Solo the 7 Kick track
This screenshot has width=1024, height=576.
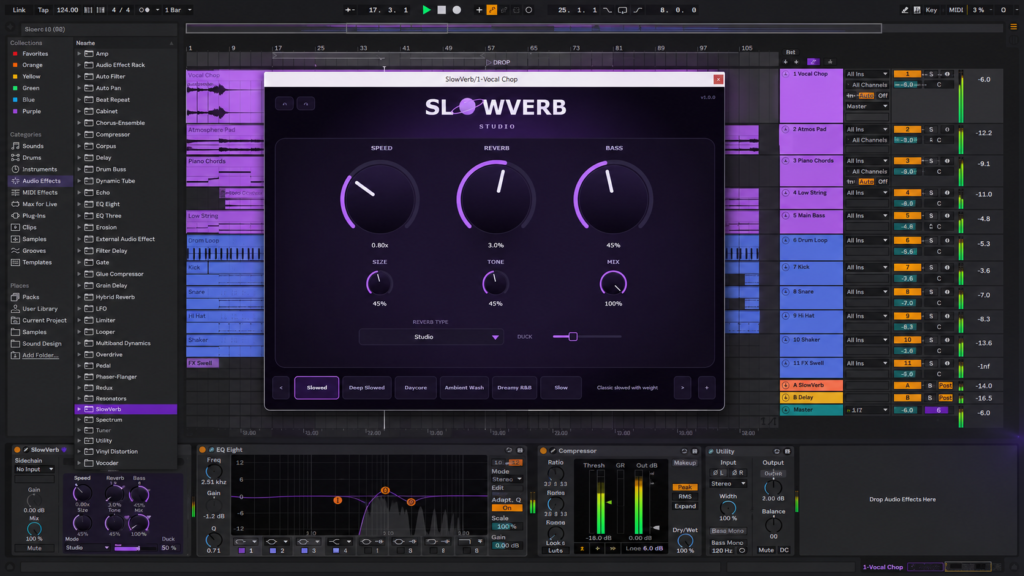coord(931,267)
